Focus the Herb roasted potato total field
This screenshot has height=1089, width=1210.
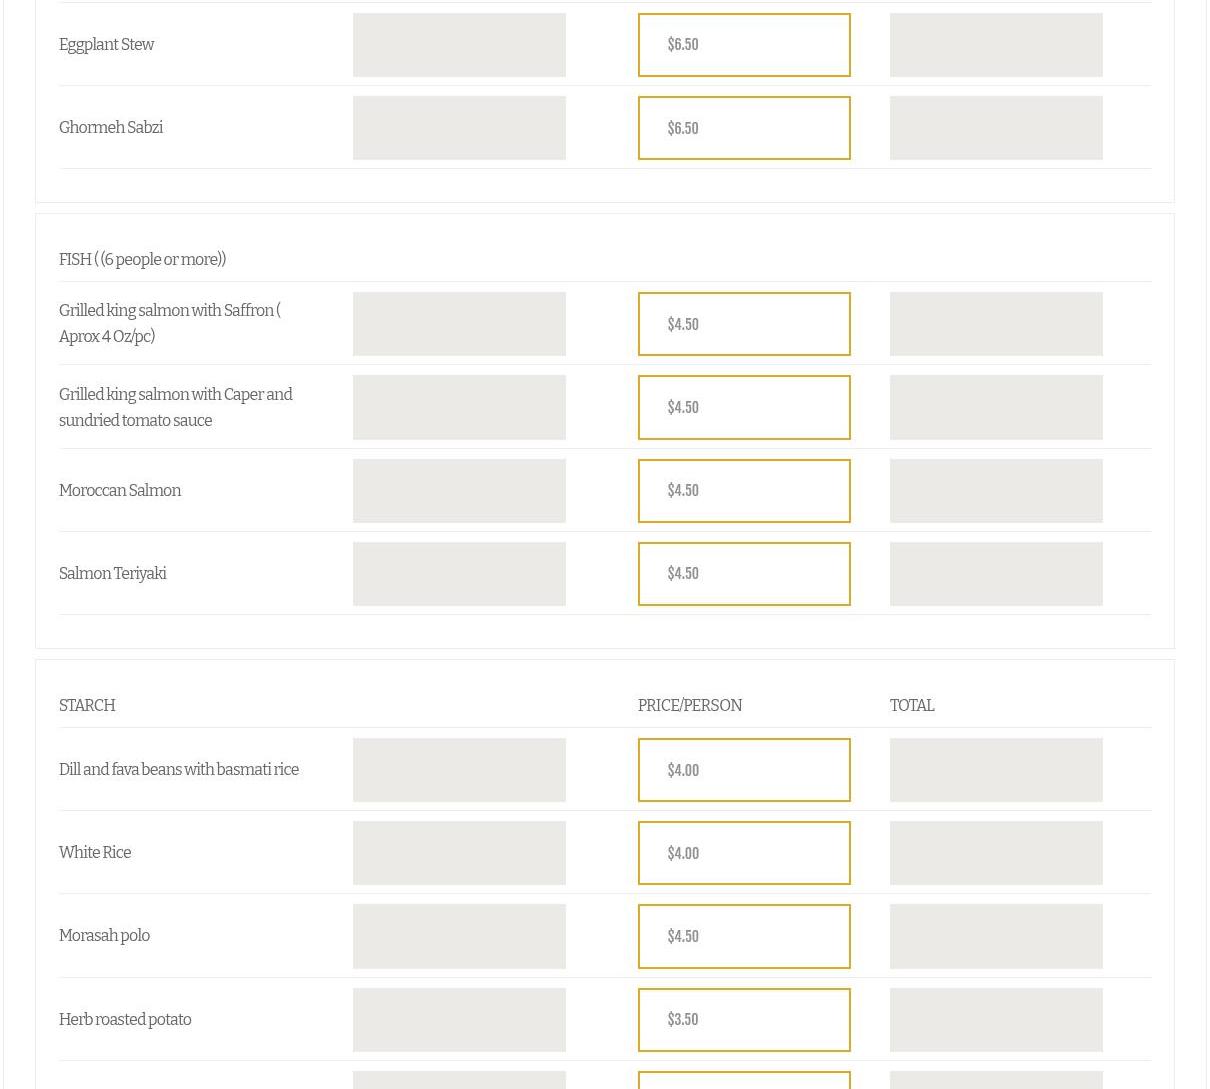tap(996, 1020)
